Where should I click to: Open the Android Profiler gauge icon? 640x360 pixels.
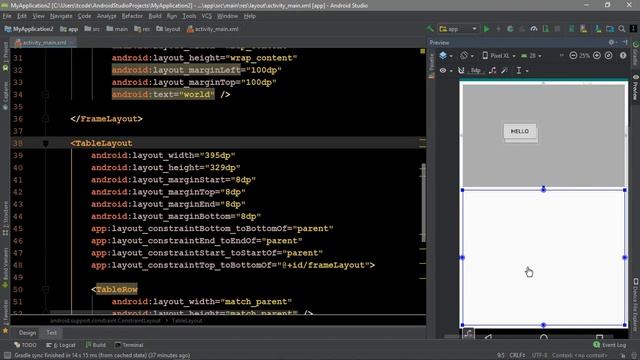[x=534, y=29]
